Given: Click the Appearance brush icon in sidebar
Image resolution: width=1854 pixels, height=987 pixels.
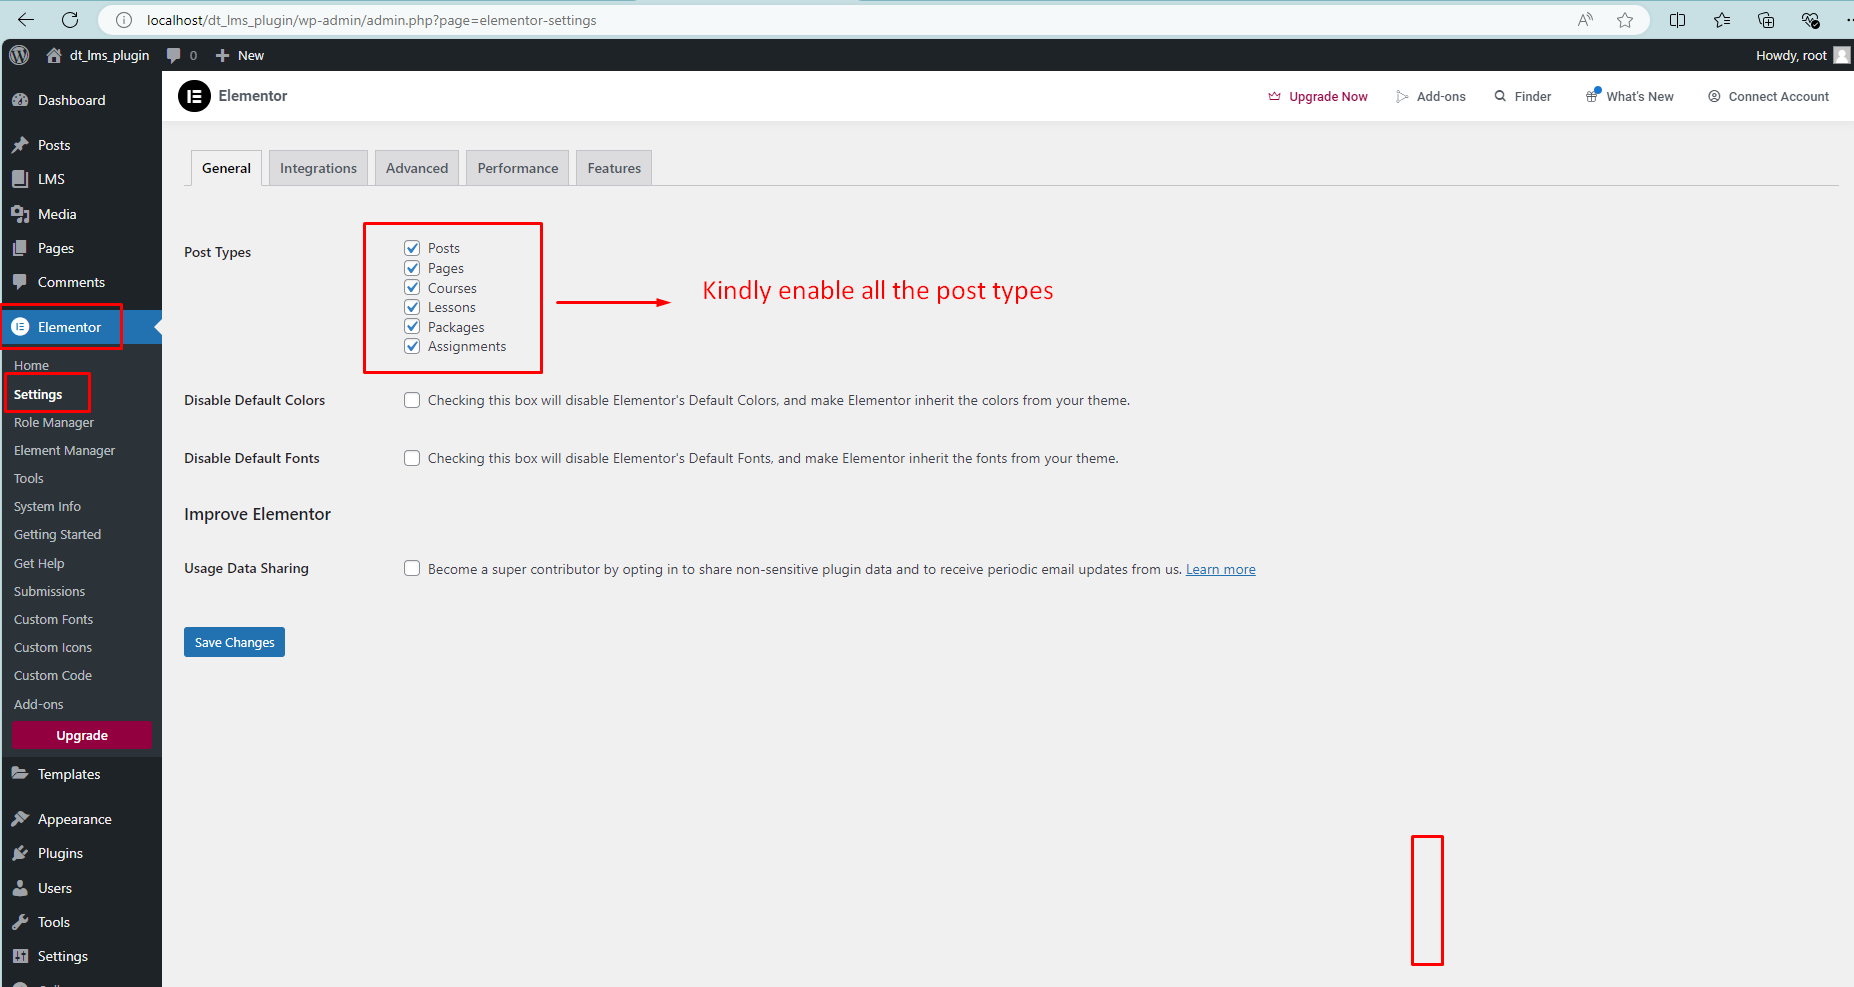Looking at the screenshot, I should pos(20,819).
